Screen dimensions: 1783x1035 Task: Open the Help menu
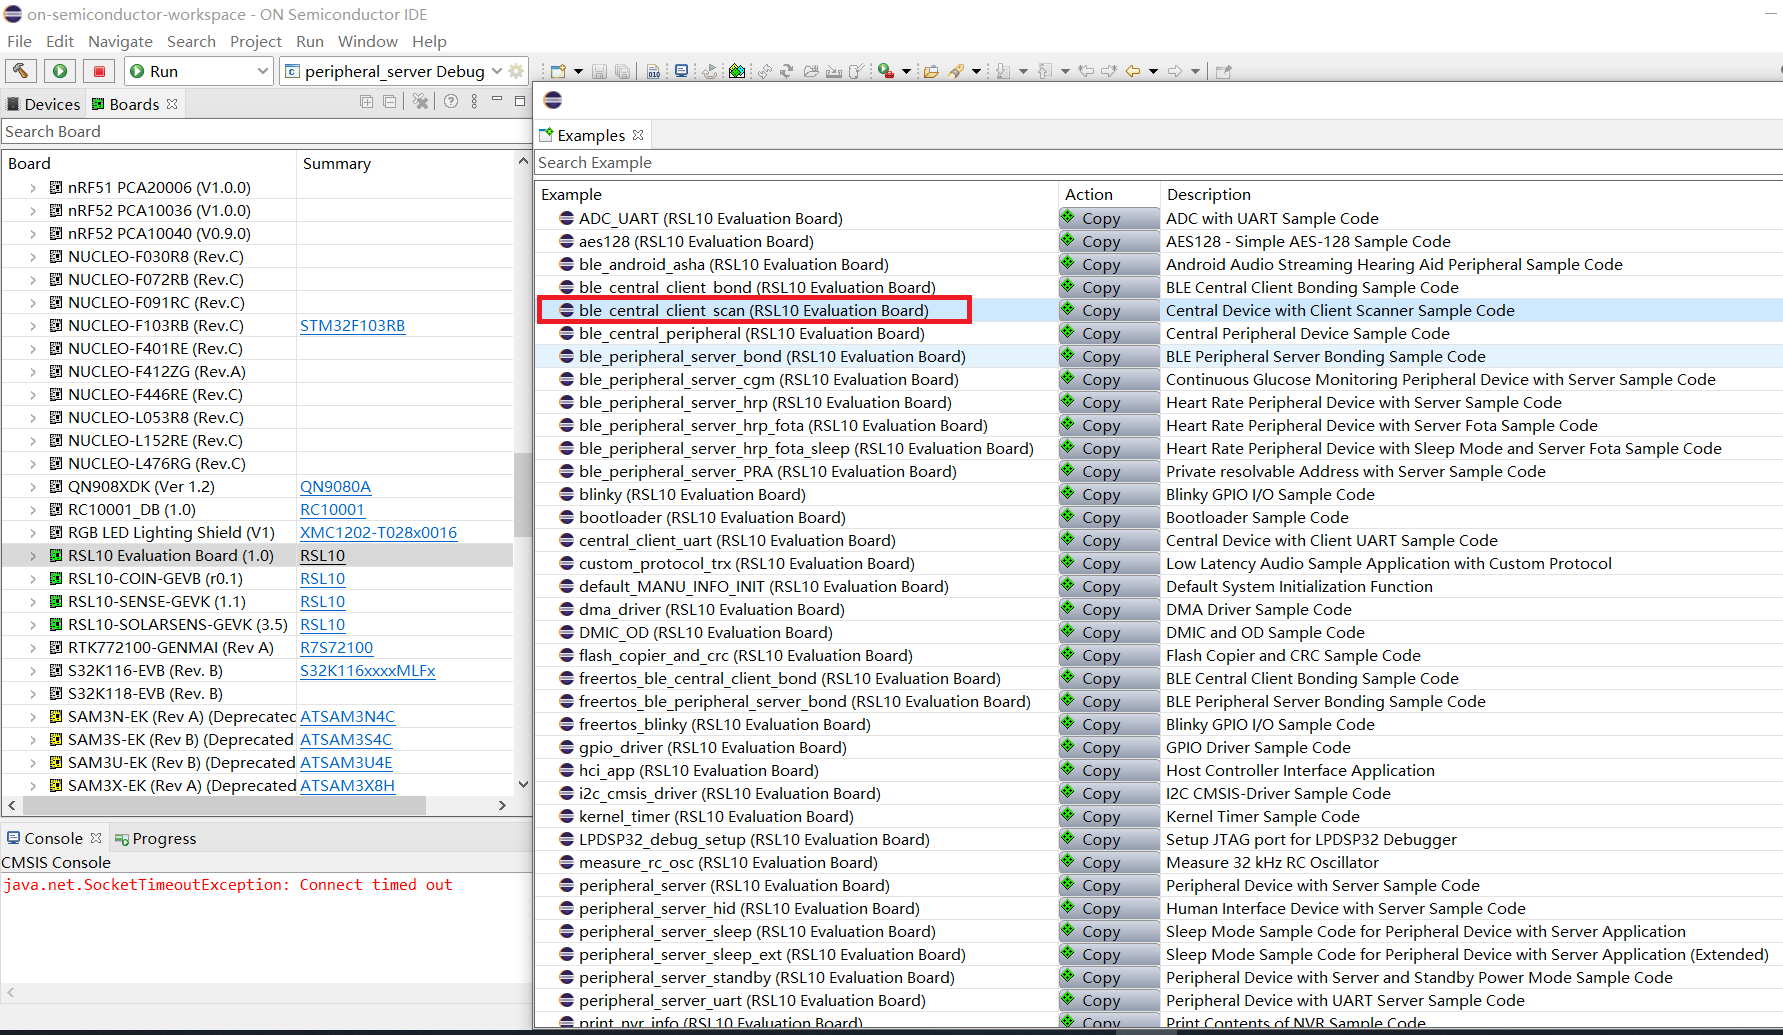tap(429, 41)
